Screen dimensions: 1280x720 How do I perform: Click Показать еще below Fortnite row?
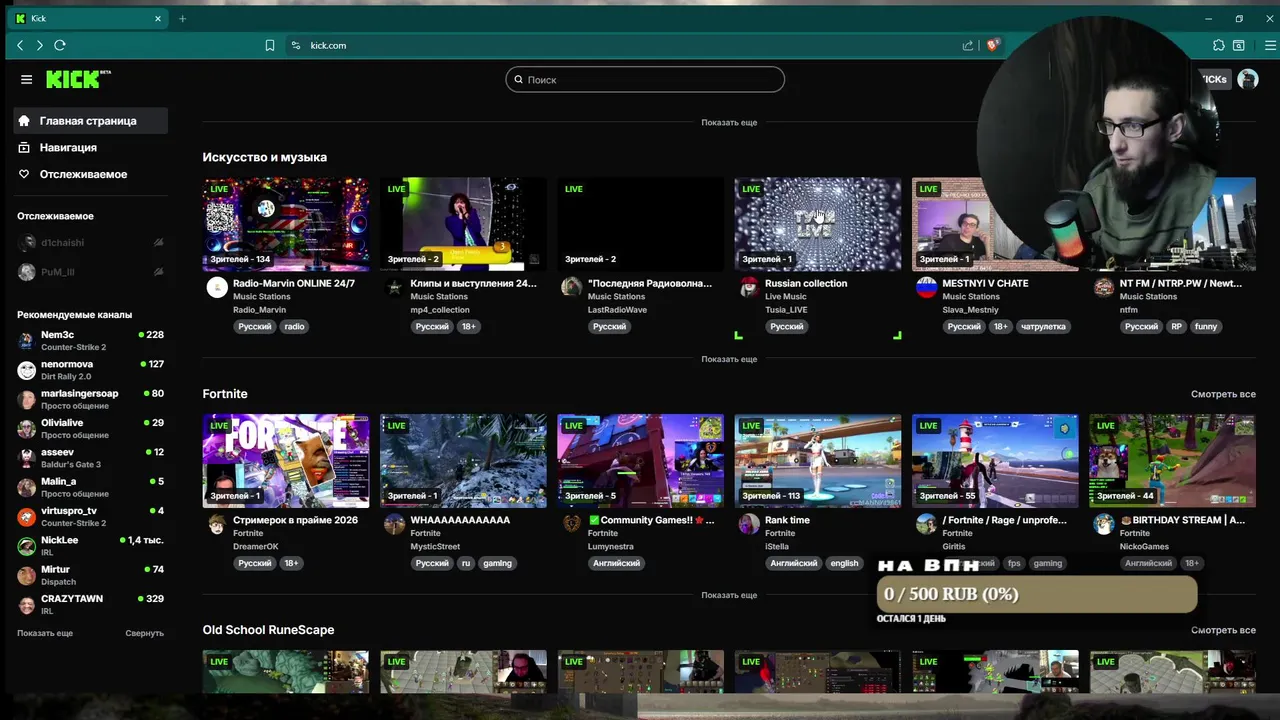[729, 595]
